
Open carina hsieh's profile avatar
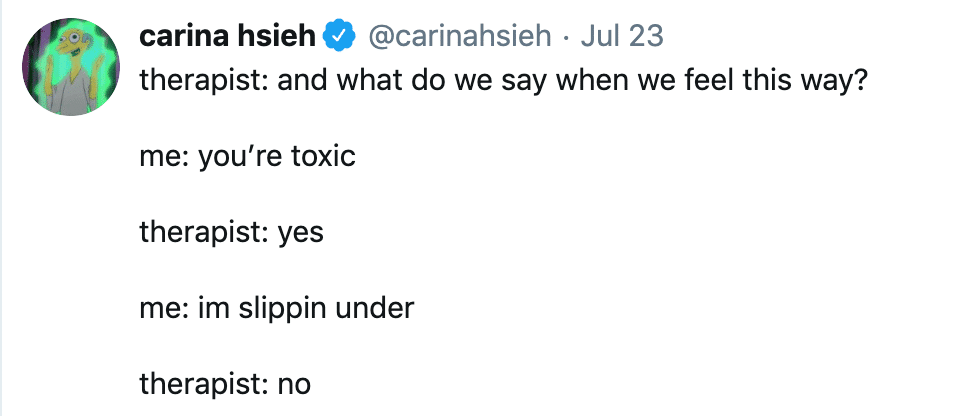pos(71,67)
